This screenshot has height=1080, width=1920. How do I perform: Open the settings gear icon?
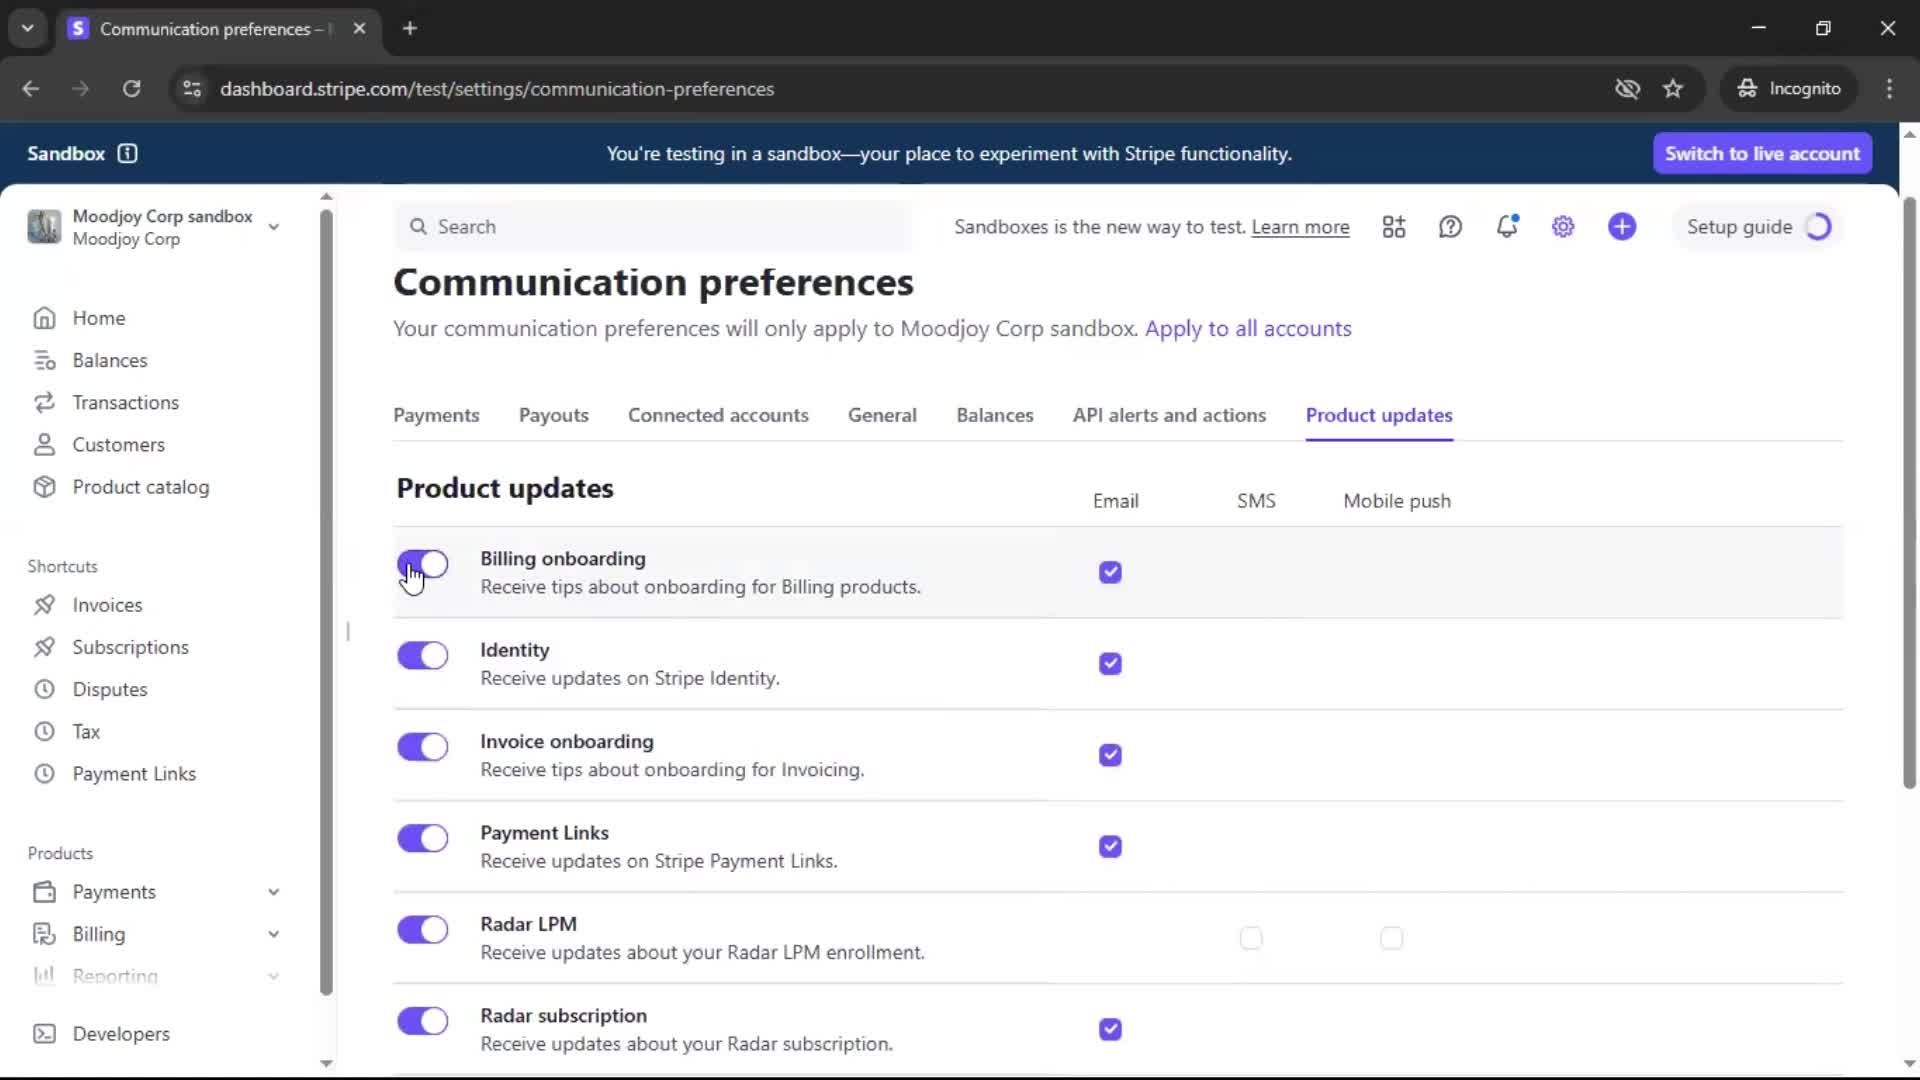point(1563,227)
